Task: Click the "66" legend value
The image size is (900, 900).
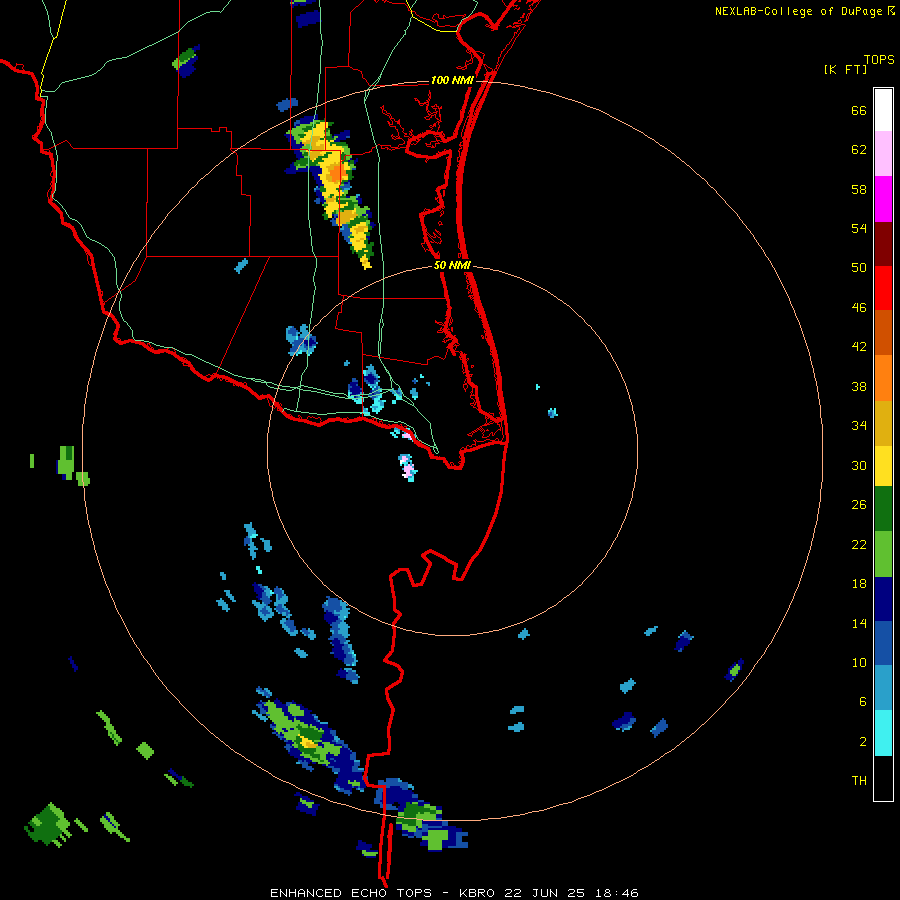Action: pyautogui.click(x=859, y=111)
